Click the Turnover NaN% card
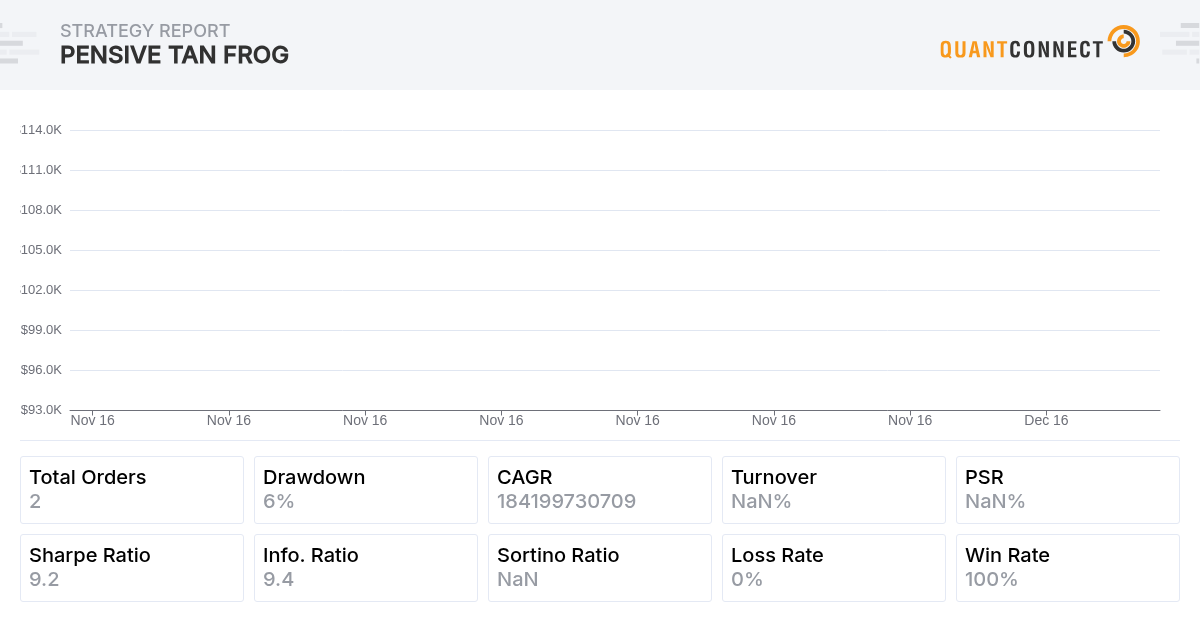The width and height of the screenshot is (1200, 632). (x=834, y=490)
